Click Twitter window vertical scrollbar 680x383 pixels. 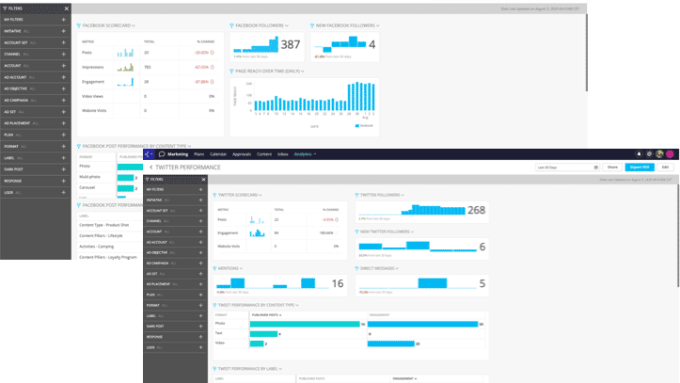pyautogui.click(x=678, y=235)
